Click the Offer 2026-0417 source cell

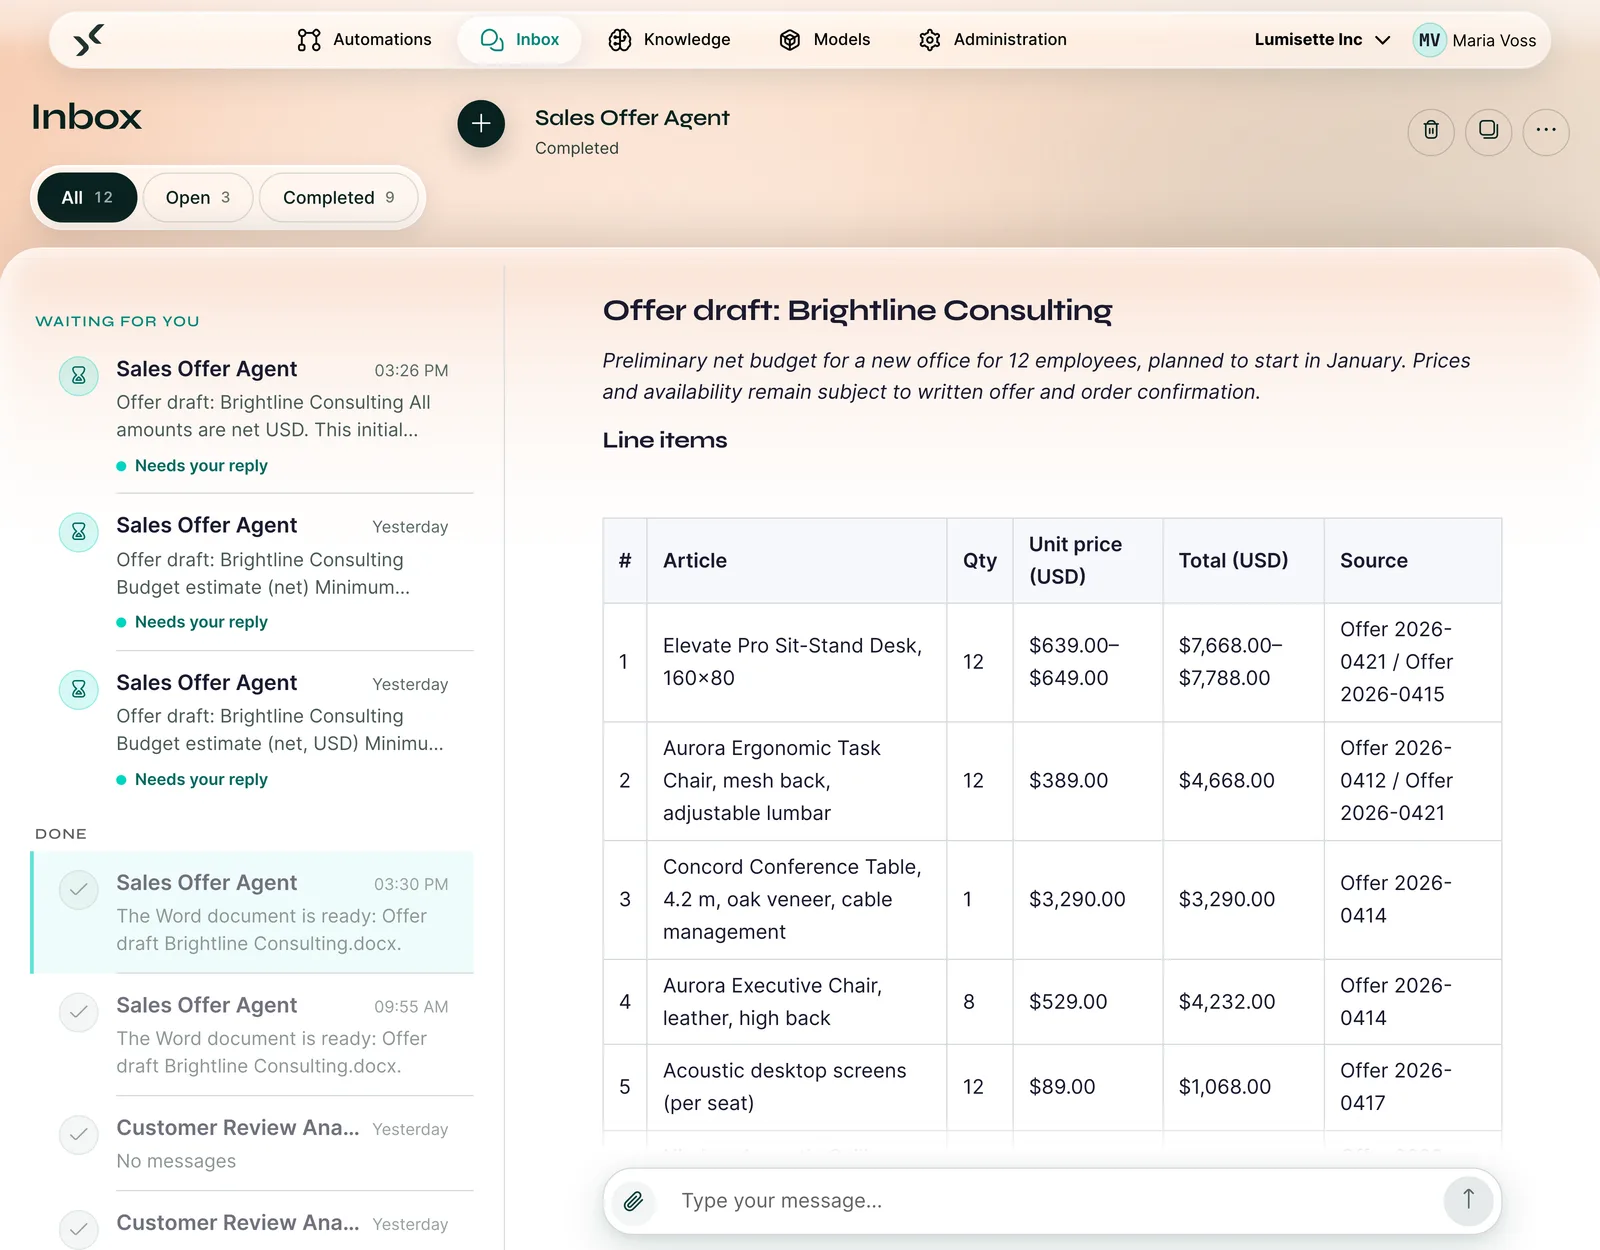click(x=1413, y=1087)
